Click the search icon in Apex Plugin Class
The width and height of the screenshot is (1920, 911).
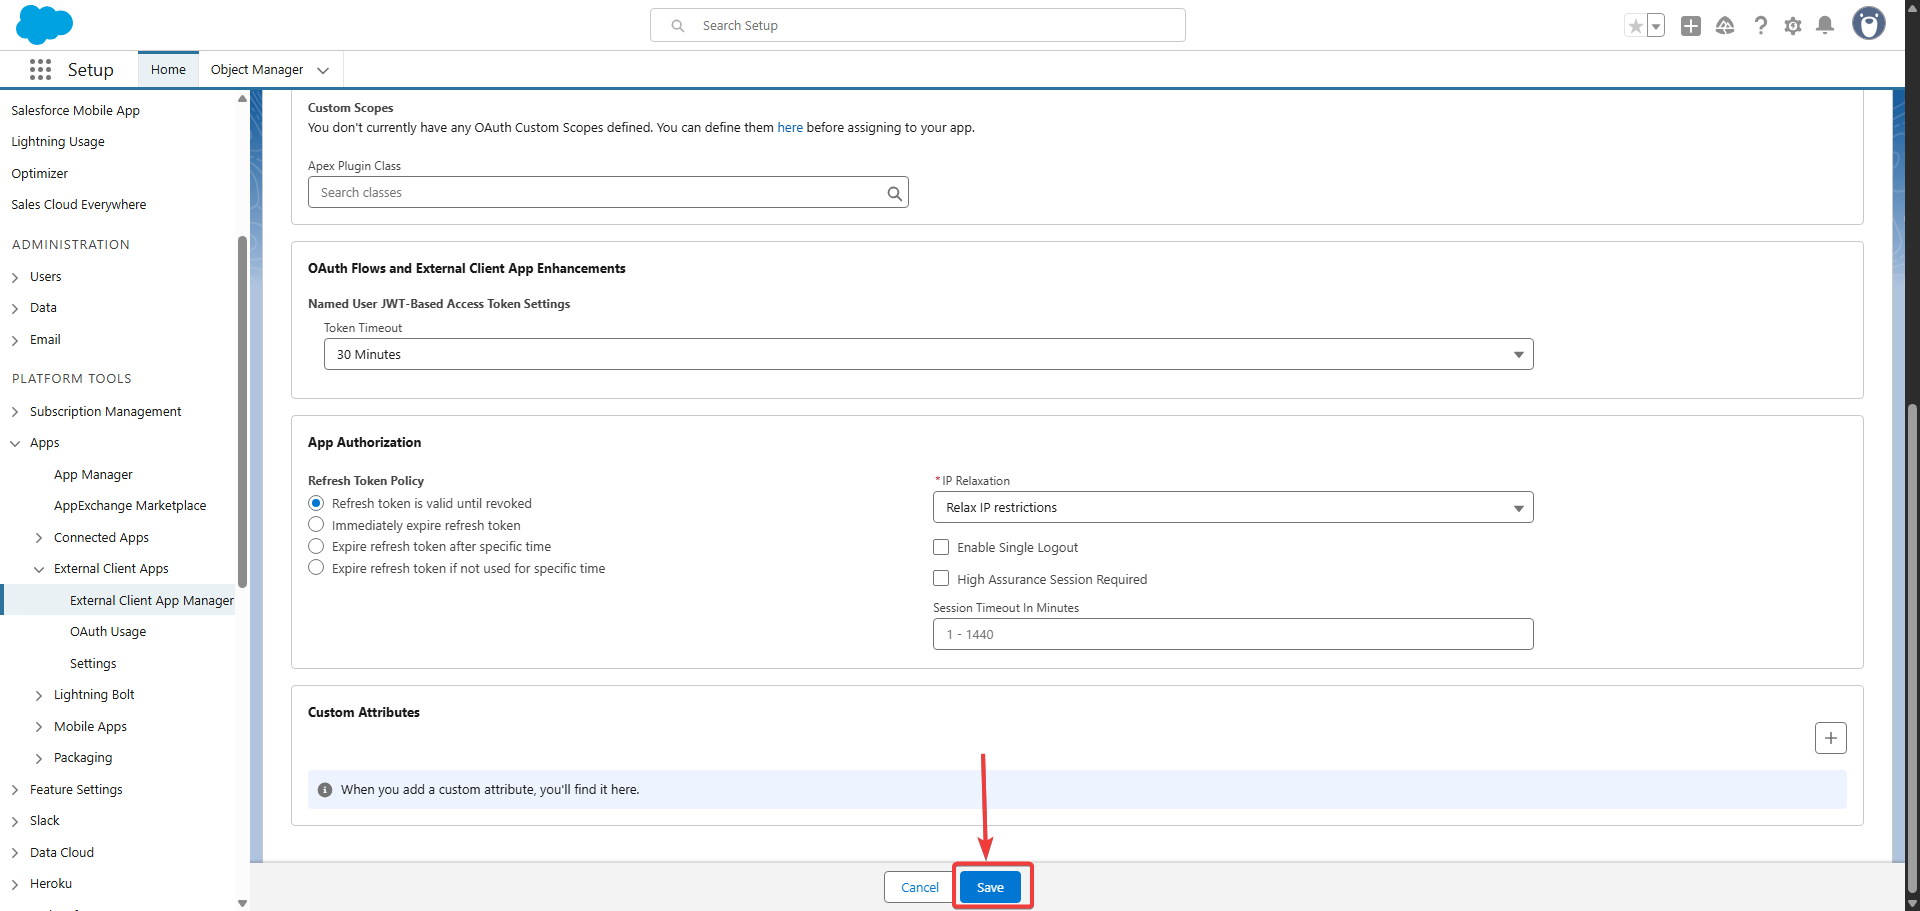895,193
